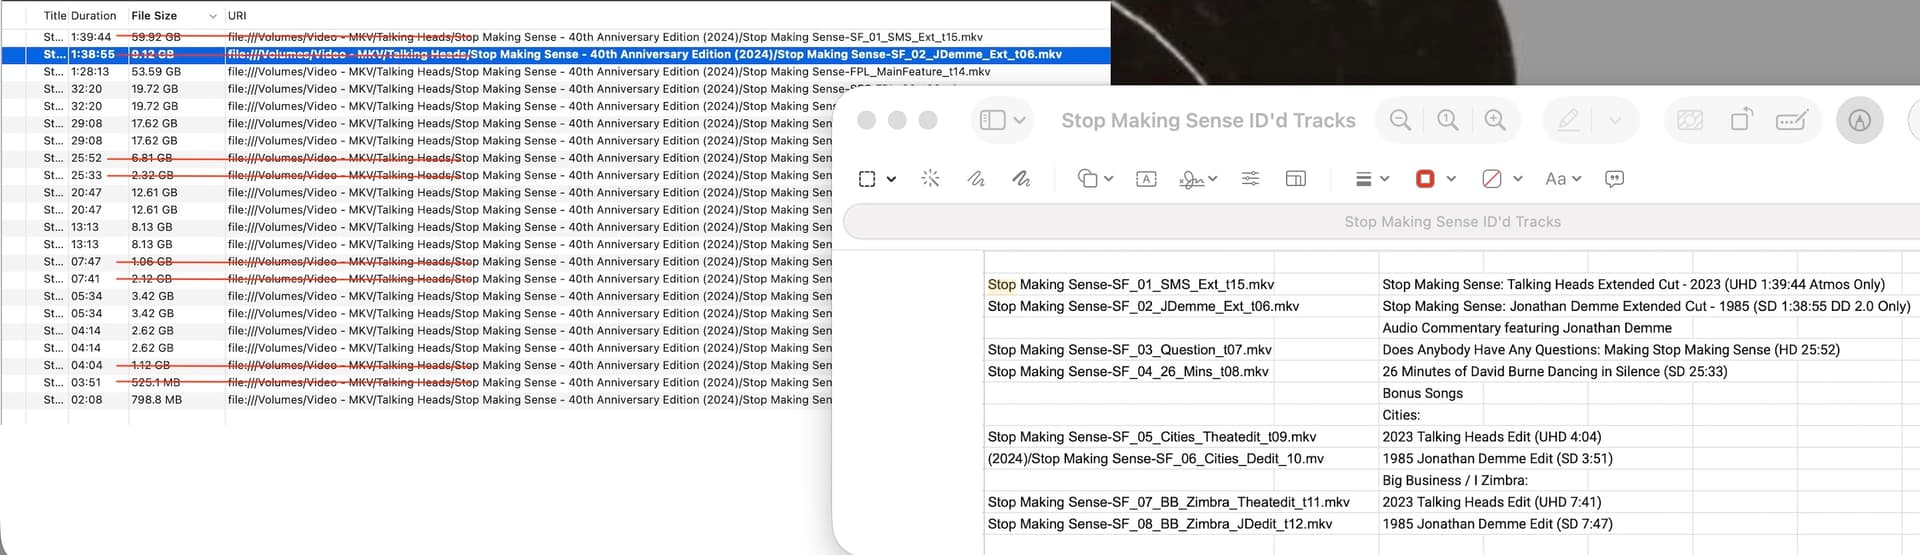Image resolution: width=1920 pixels, height=555 pixels.
Task: Expand the Shapes dropdown chevron
Action: coord(1108,179)
